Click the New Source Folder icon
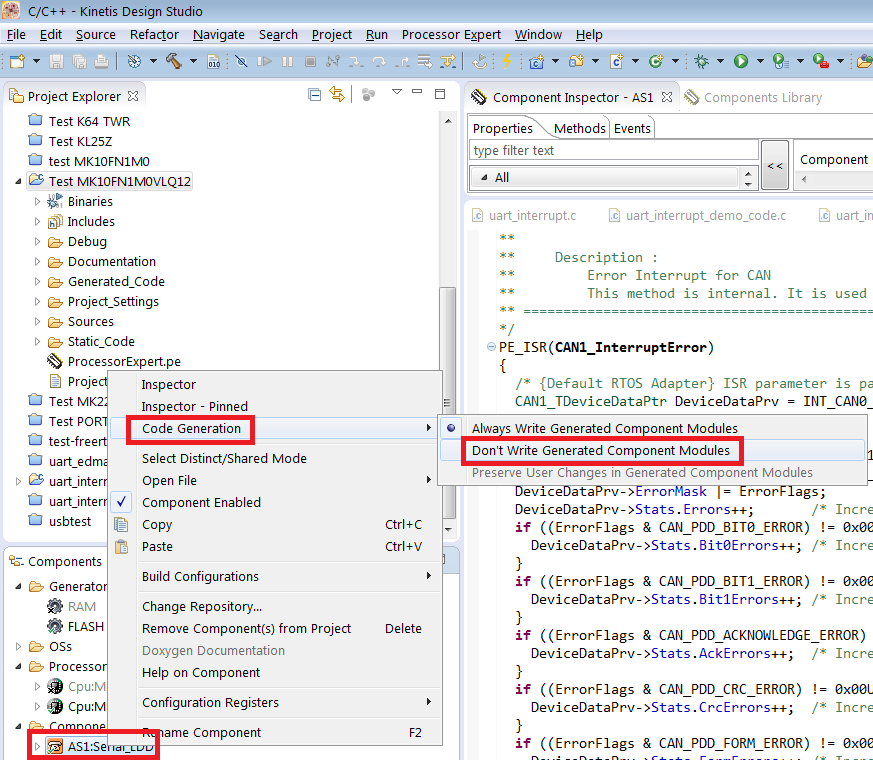Screen dimensions: 873x760 (x=576, y=61)
